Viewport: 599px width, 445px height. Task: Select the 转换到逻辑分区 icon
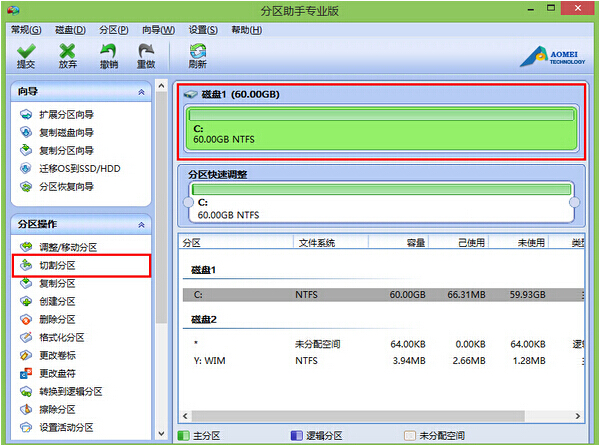click(26, 391)
